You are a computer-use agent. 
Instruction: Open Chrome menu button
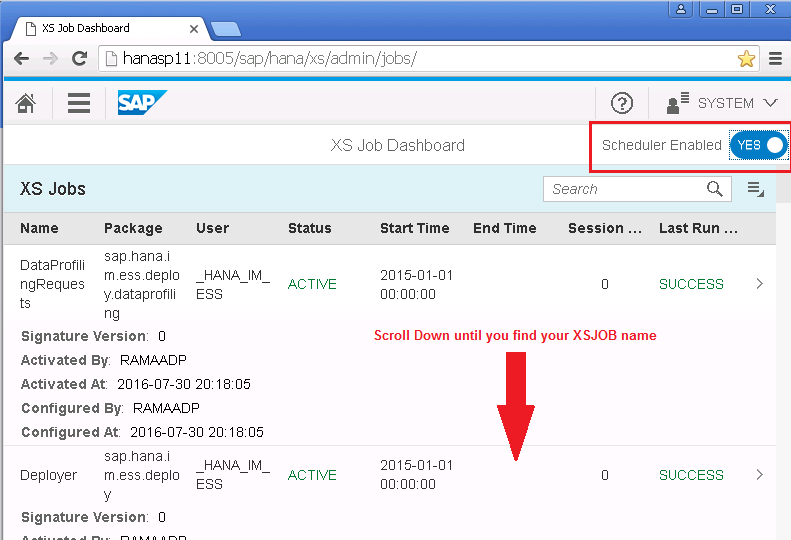coord(775,59)
